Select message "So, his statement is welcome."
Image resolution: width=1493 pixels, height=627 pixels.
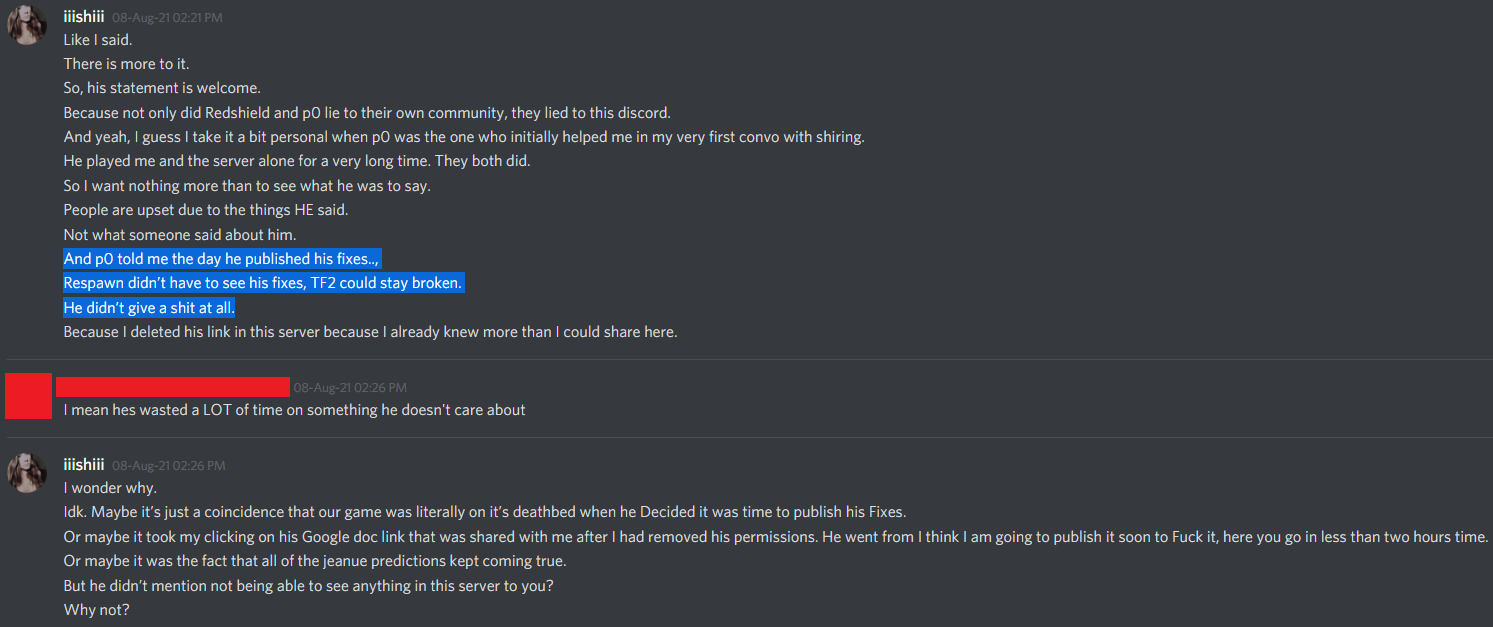(x=162, y=88)
